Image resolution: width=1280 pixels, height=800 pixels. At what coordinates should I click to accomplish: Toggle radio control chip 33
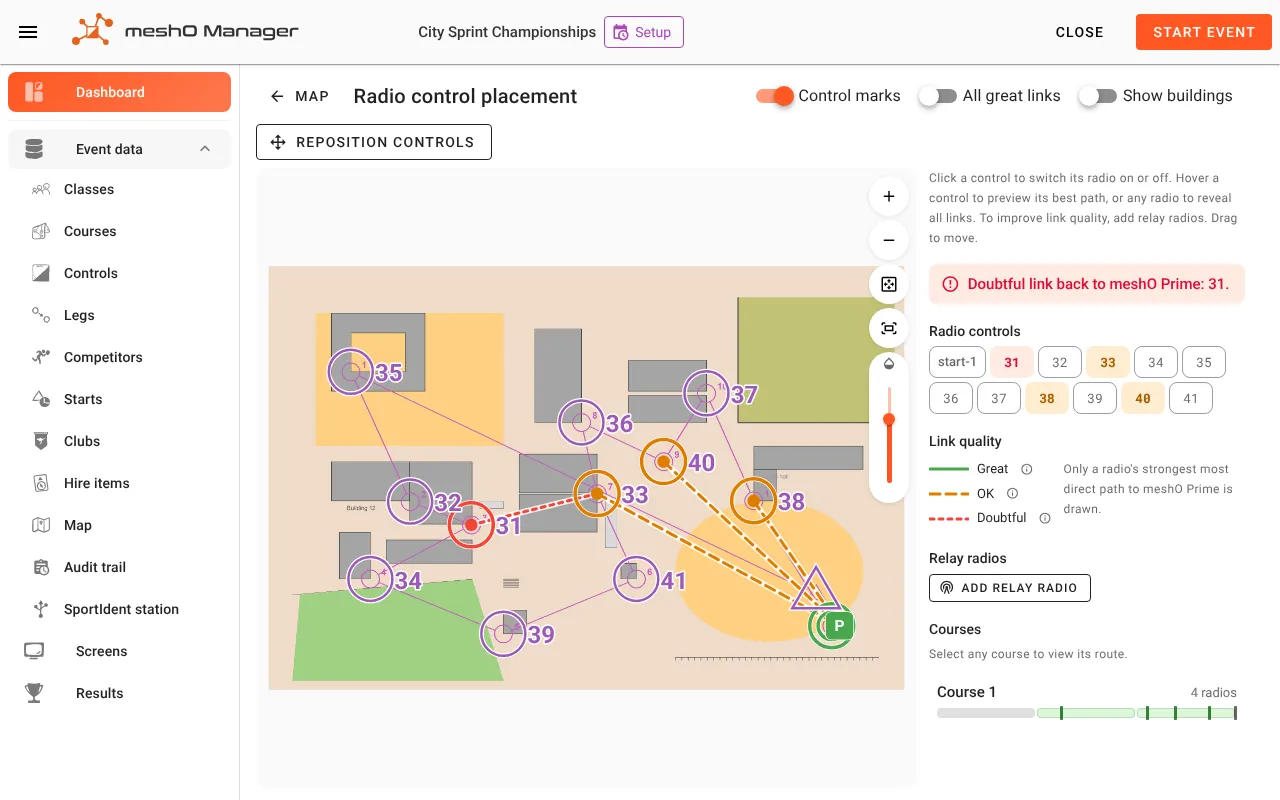(x=1108, y=363)
